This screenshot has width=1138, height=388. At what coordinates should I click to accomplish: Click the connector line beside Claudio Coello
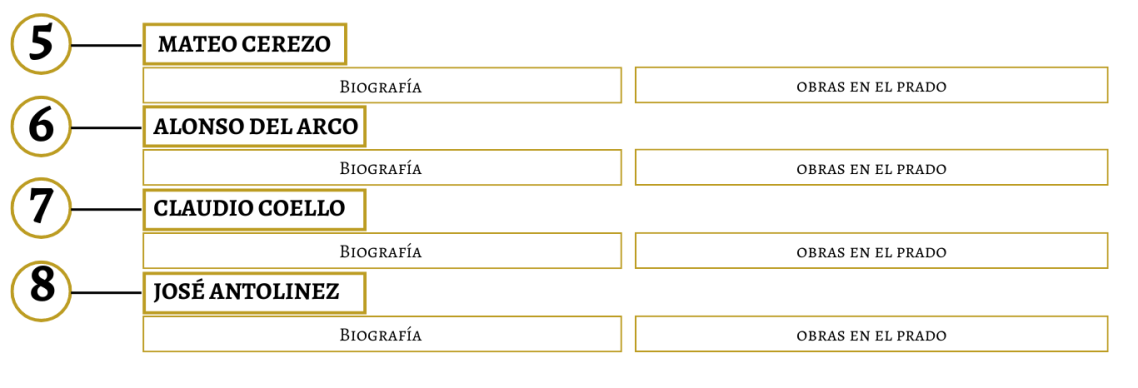pyautogui.click(x=107, y=210)
